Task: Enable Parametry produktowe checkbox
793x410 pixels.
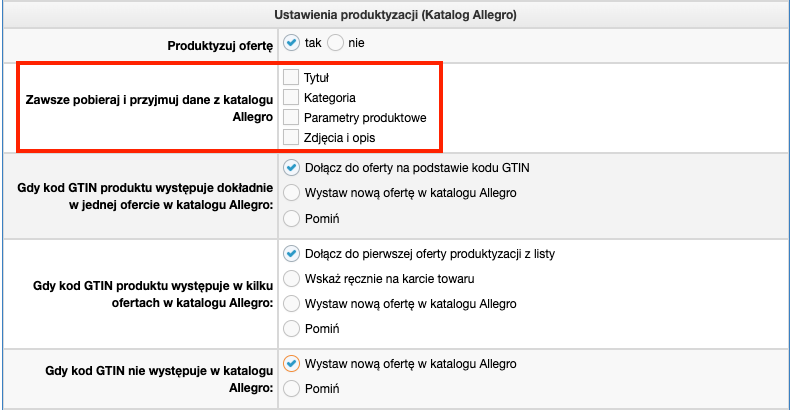Action: pyautogui.click(x=291, y=117)
